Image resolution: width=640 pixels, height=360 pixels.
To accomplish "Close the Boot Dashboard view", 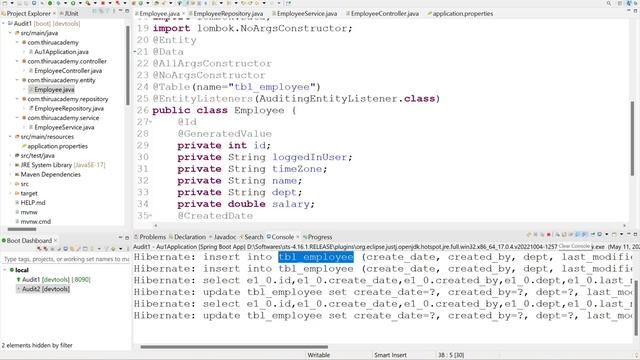I will coord(56,240).
